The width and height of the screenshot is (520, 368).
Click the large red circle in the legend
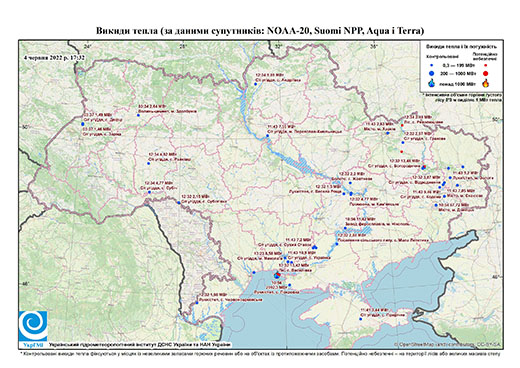coord(486,73)
